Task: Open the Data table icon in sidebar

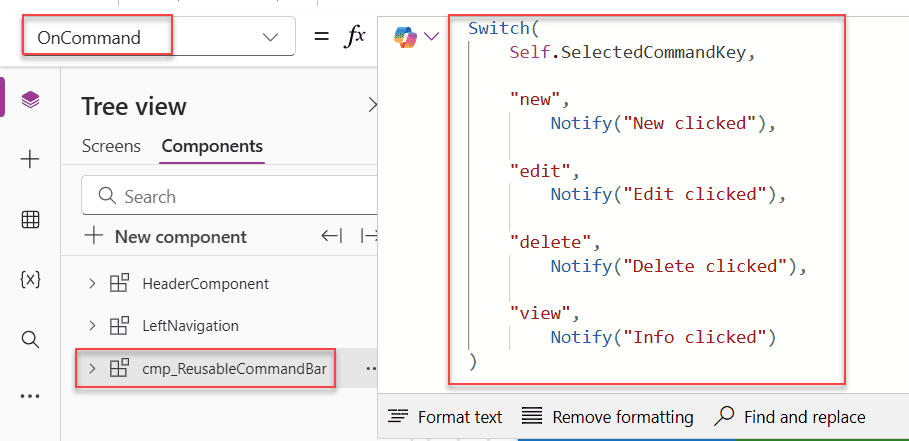Action: click(x=30, y=220)
